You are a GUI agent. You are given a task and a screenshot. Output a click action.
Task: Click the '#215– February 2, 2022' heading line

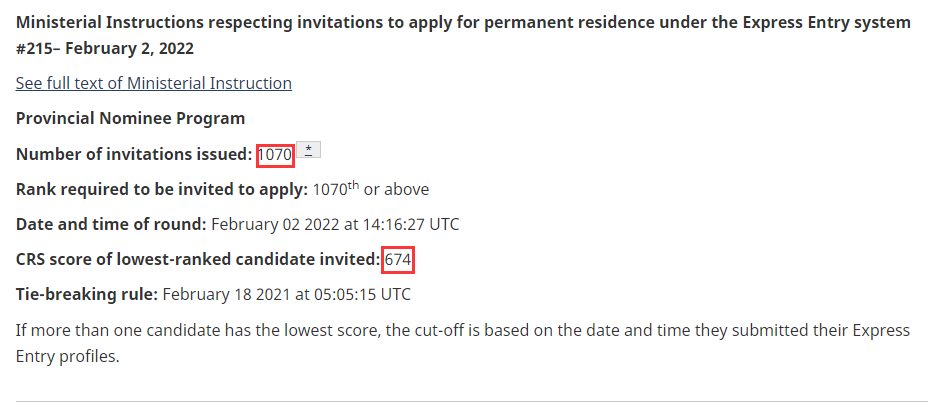click(105, 48)
